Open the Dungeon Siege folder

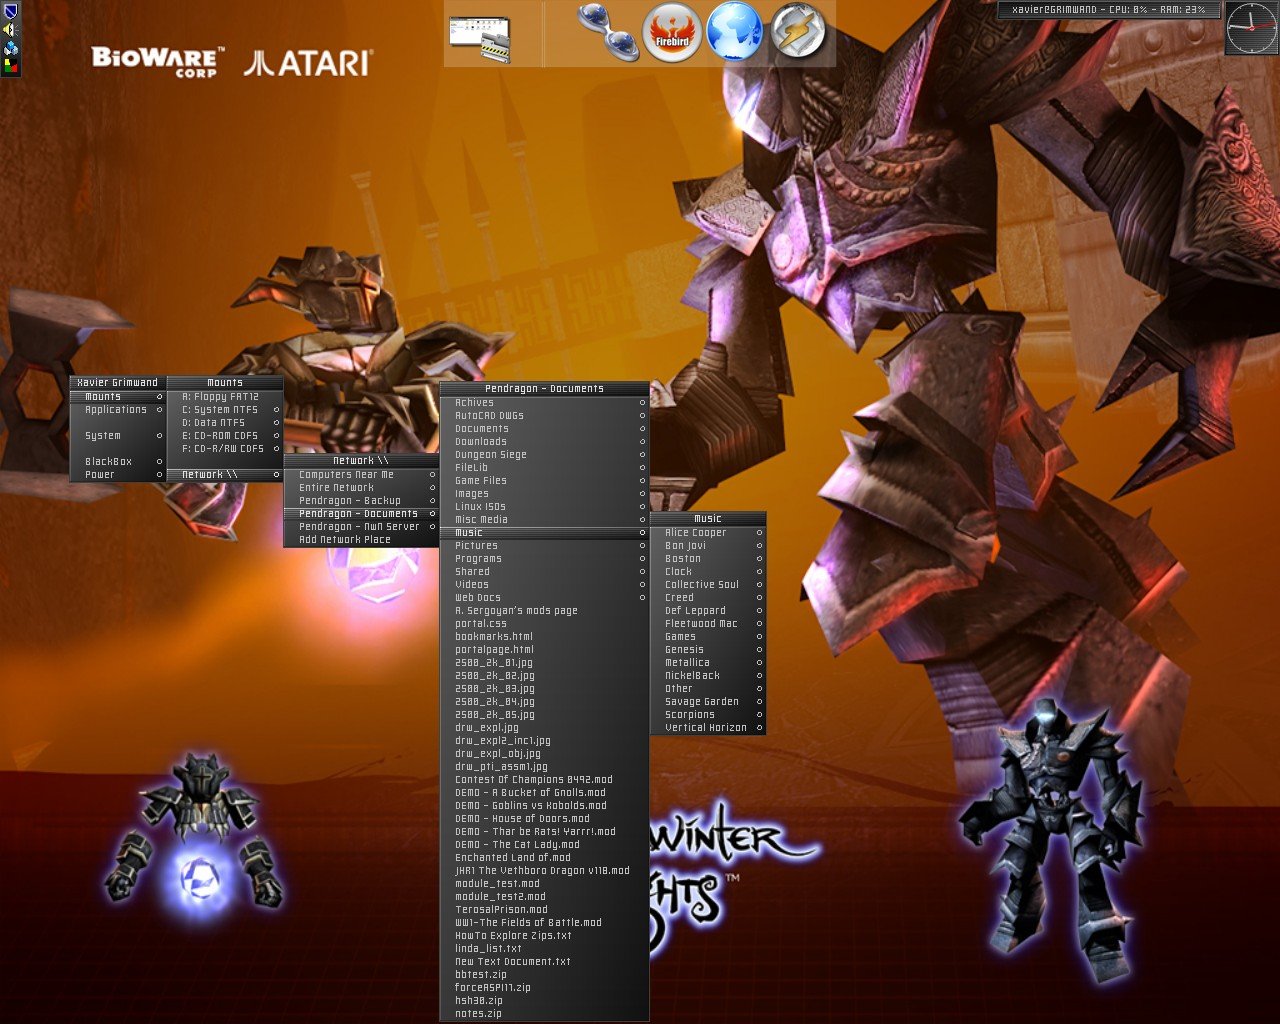[544, 455]
